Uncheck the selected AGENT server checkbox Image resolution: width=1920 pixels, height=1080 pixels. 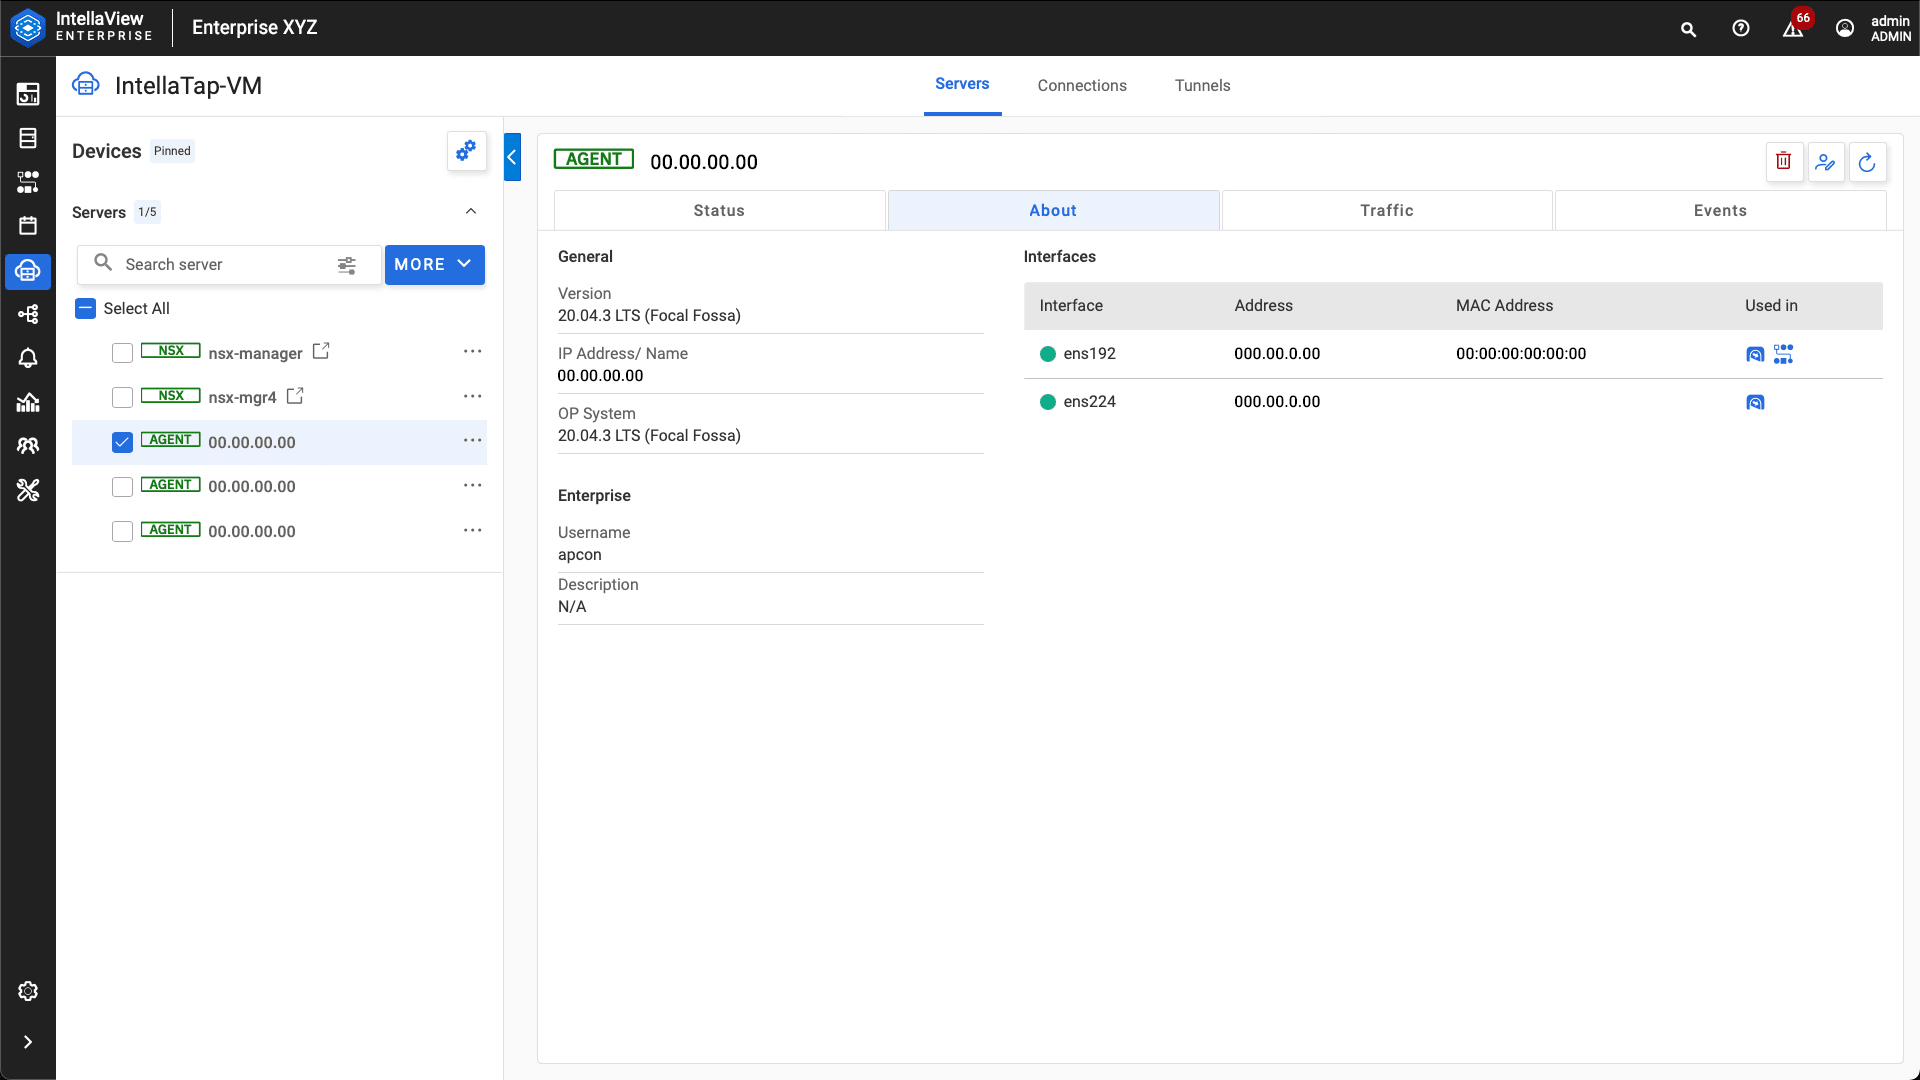122,442
